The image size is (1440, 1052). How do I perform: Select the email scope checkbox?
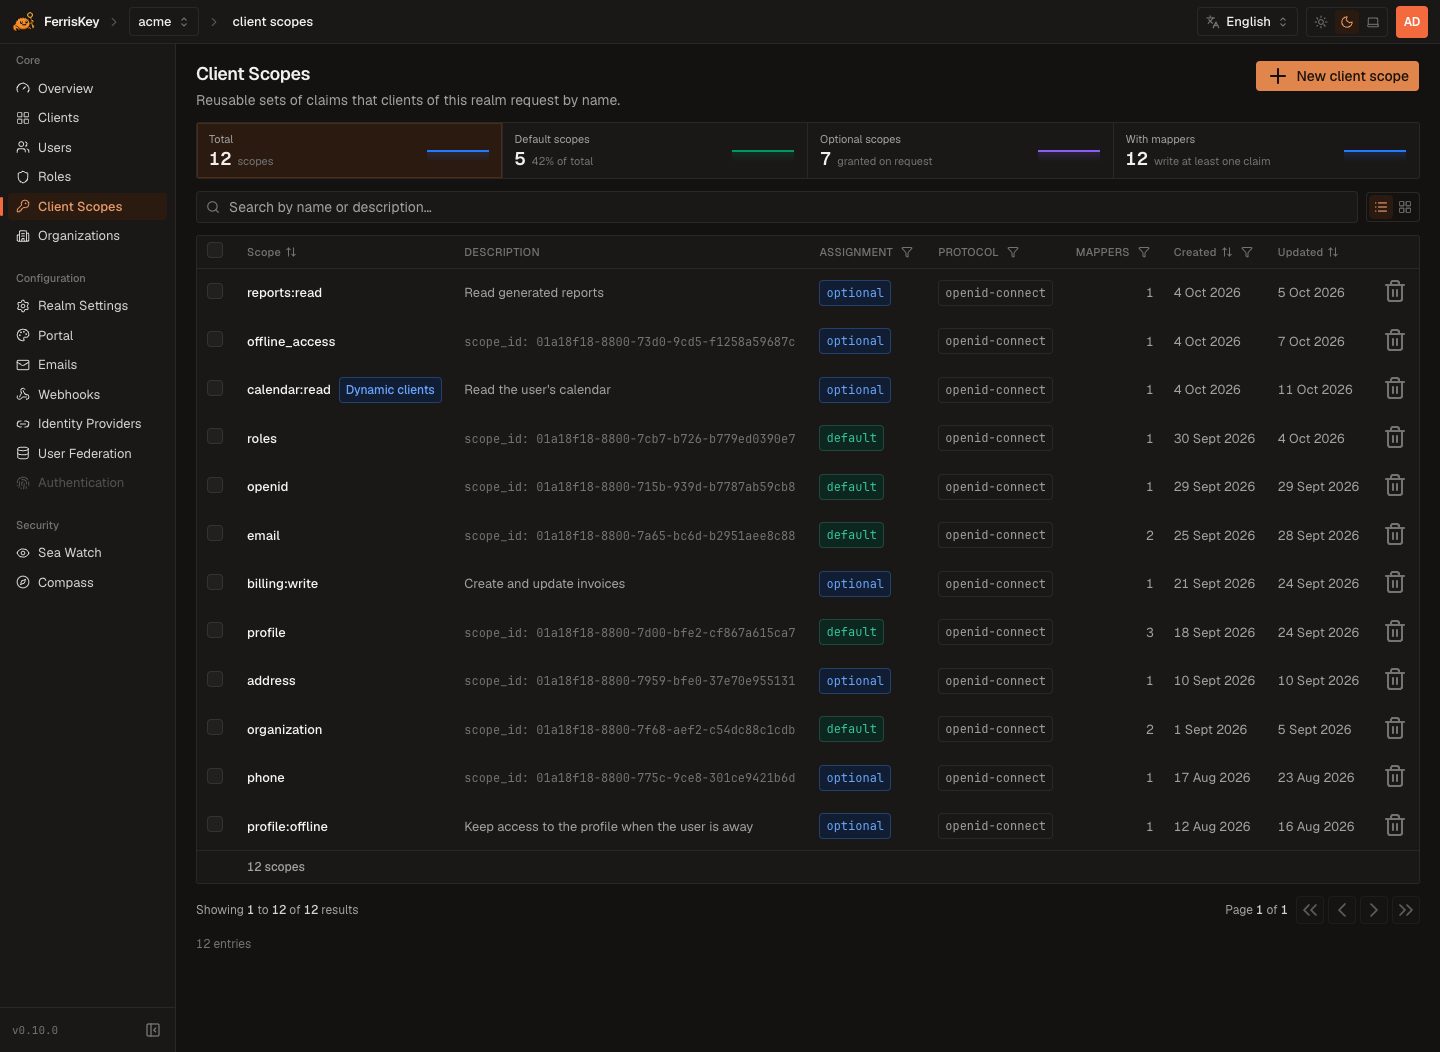(x=215, y=533)
